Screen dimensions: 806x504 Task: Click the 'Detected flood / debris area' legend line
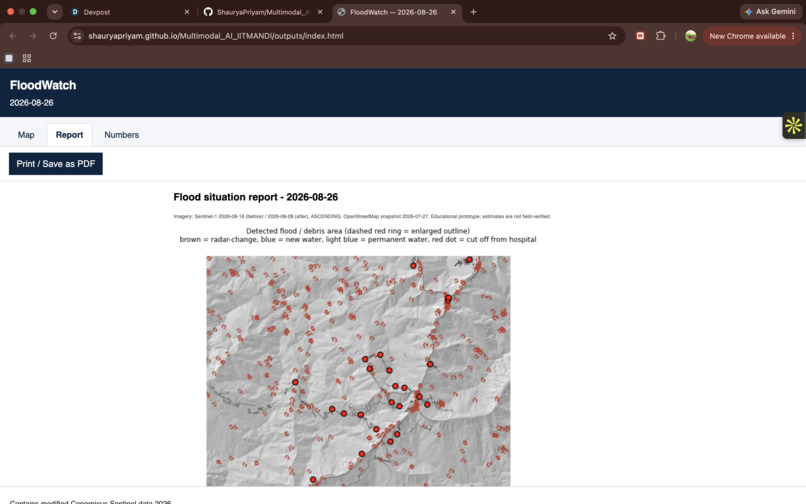click(358, 231)
